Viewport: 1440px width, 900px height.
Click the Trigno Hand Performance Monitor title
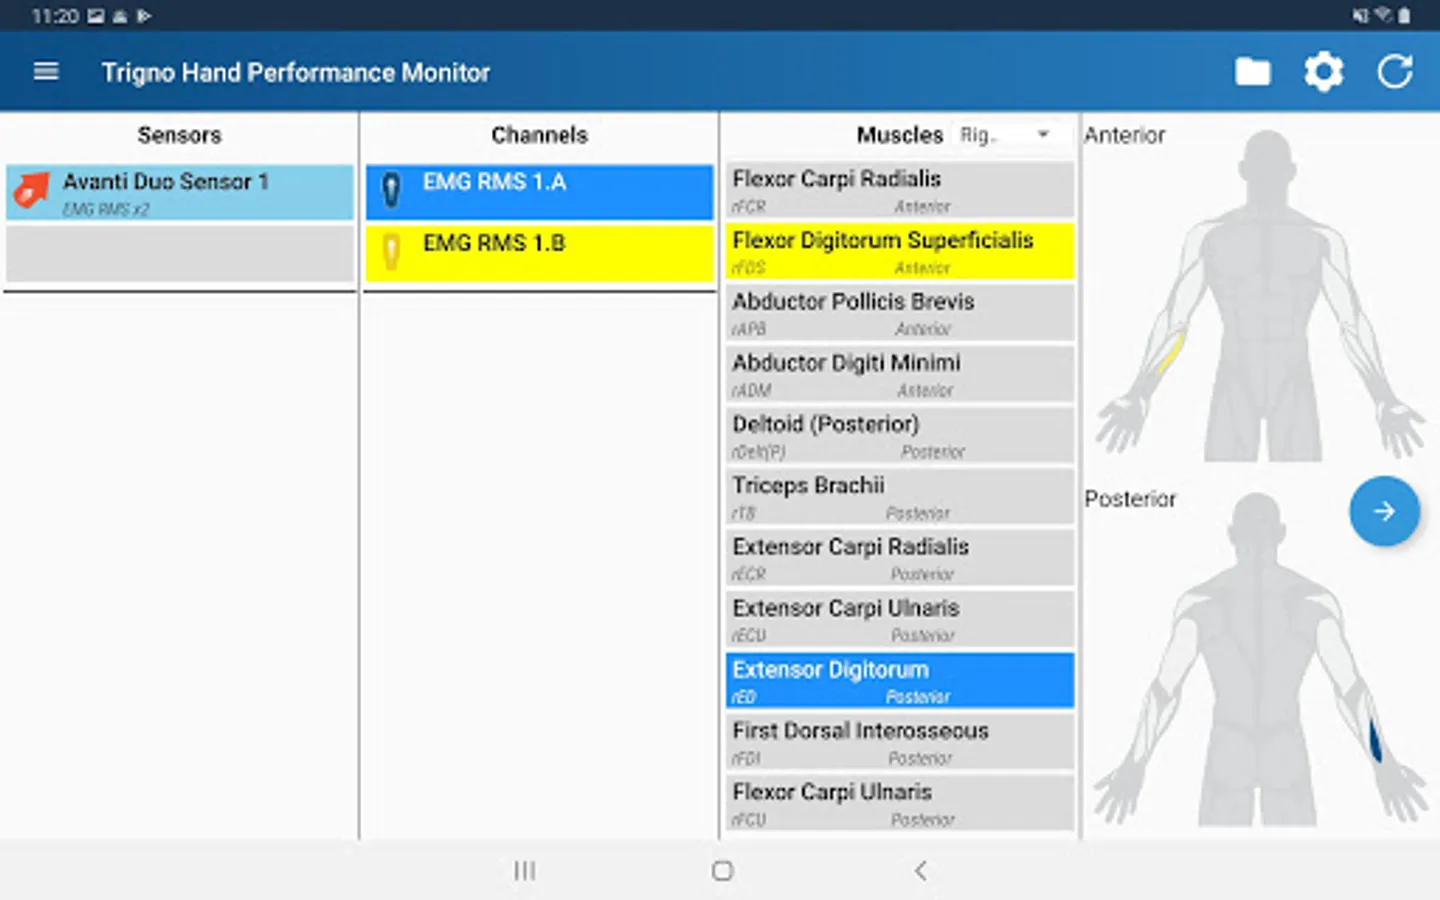pos(296,73)
